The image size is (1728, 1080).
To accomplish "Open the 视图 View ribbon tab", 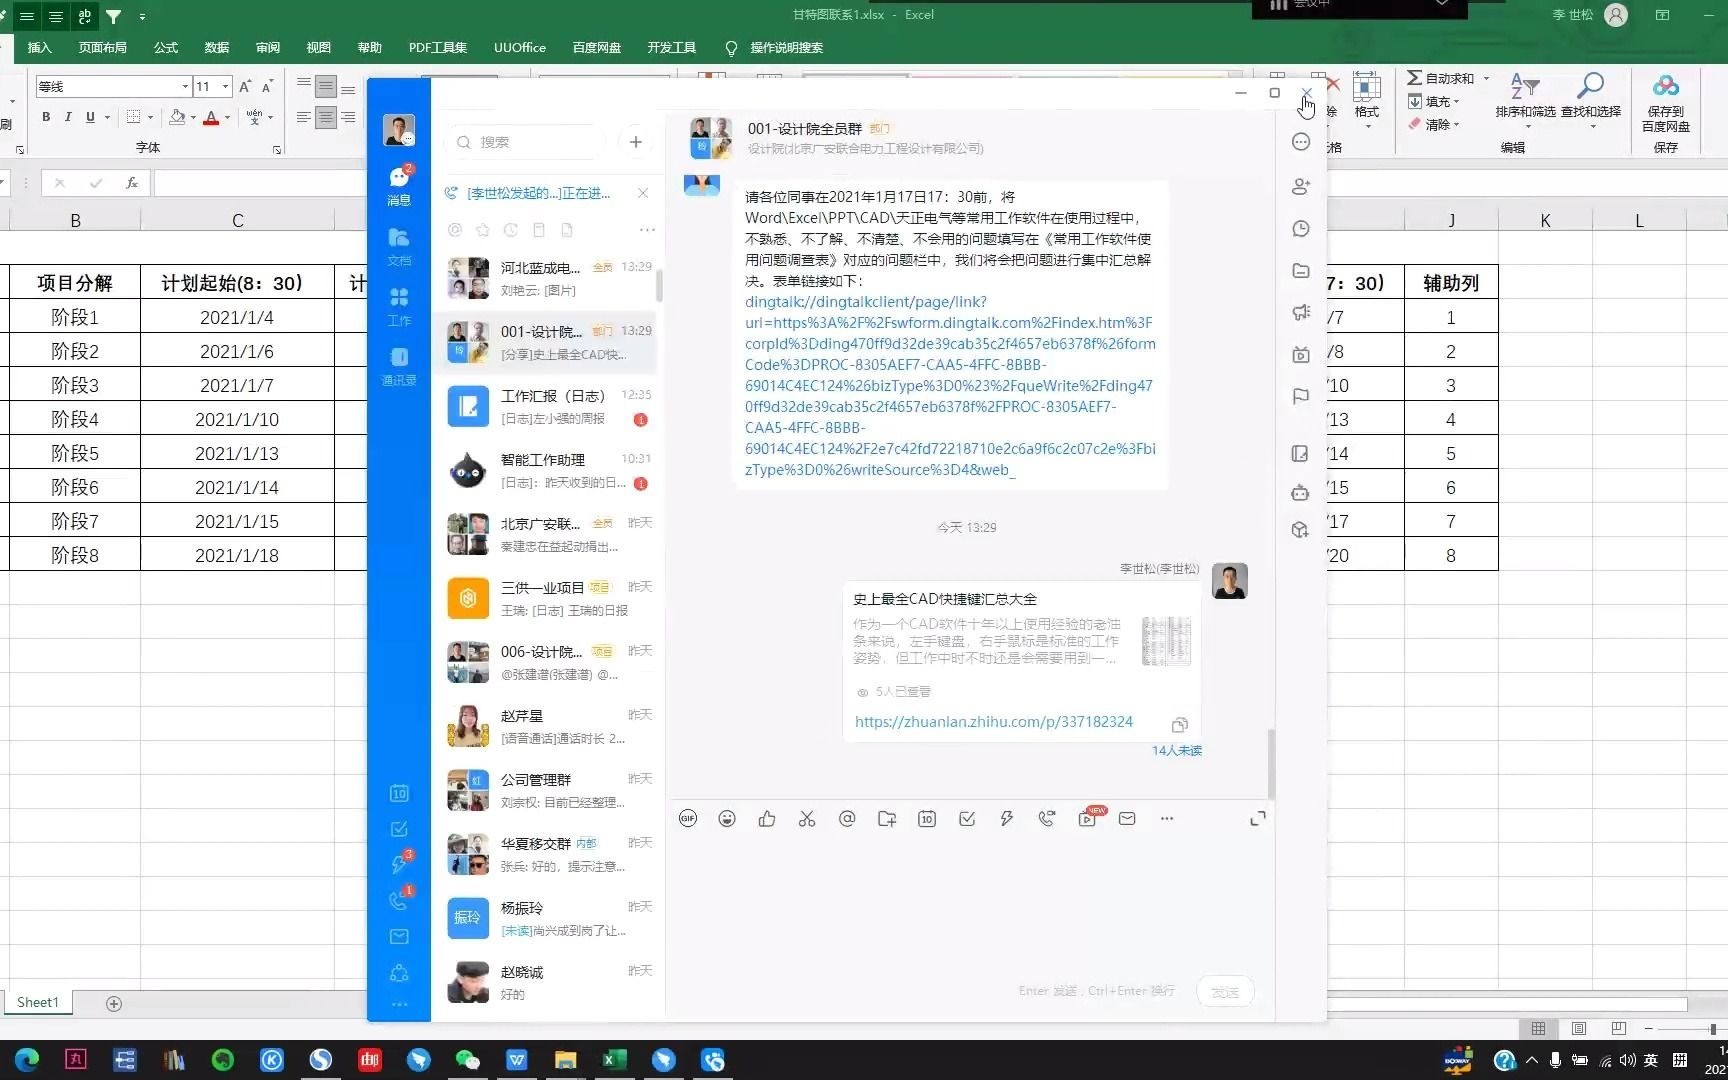I will 319,47.
